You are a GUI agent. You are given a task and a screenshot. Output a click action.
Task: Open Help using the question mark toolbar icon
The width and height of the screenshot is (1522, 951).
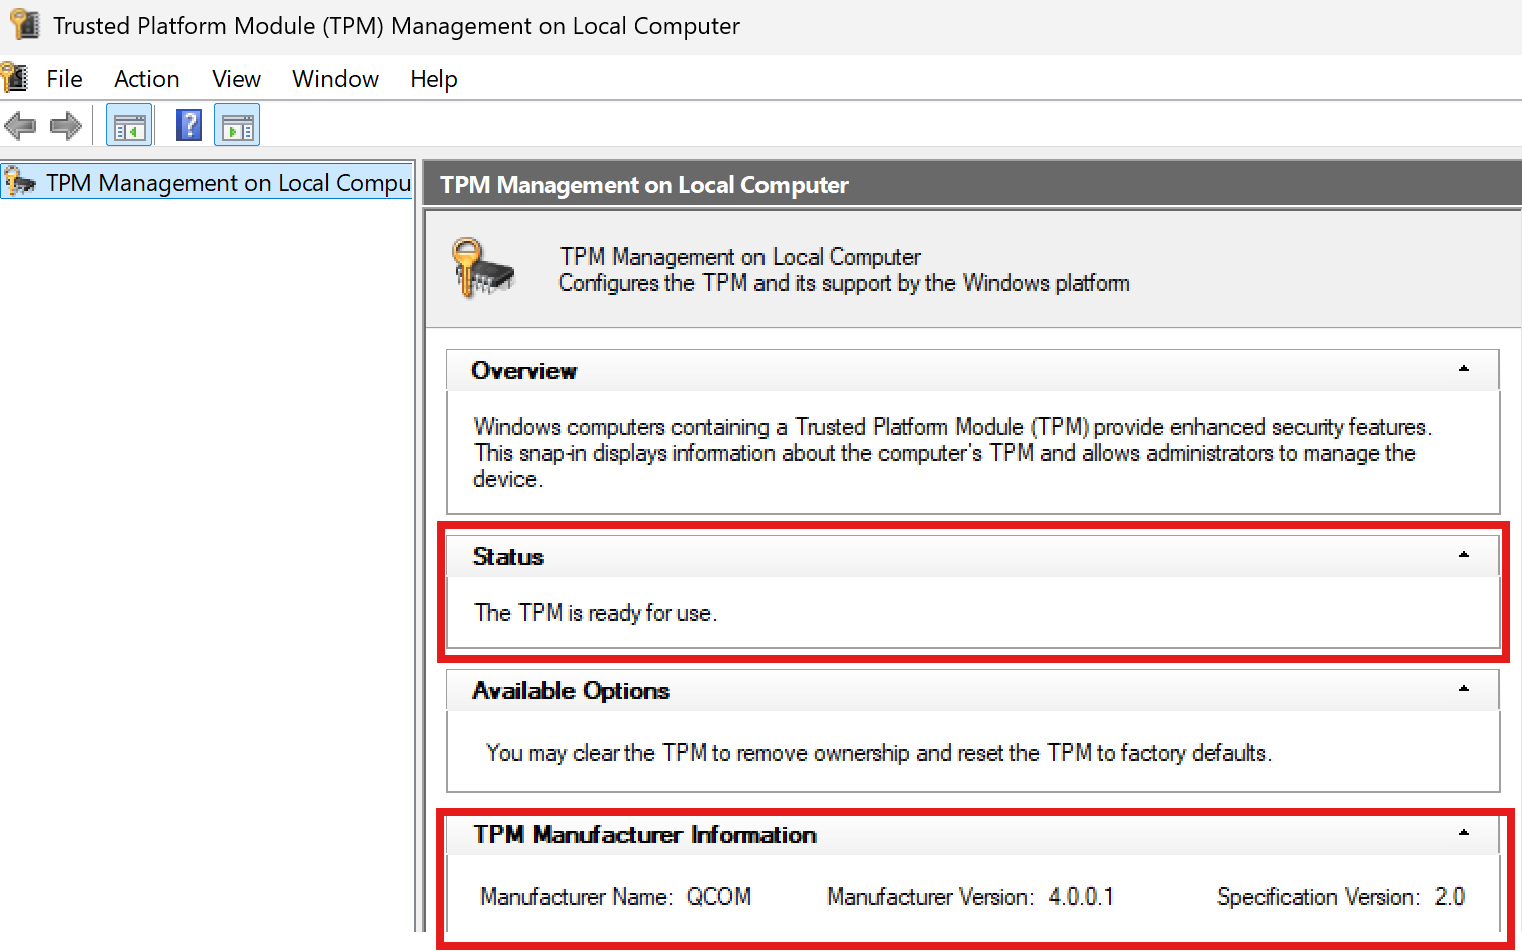click(x=188, y=124)
